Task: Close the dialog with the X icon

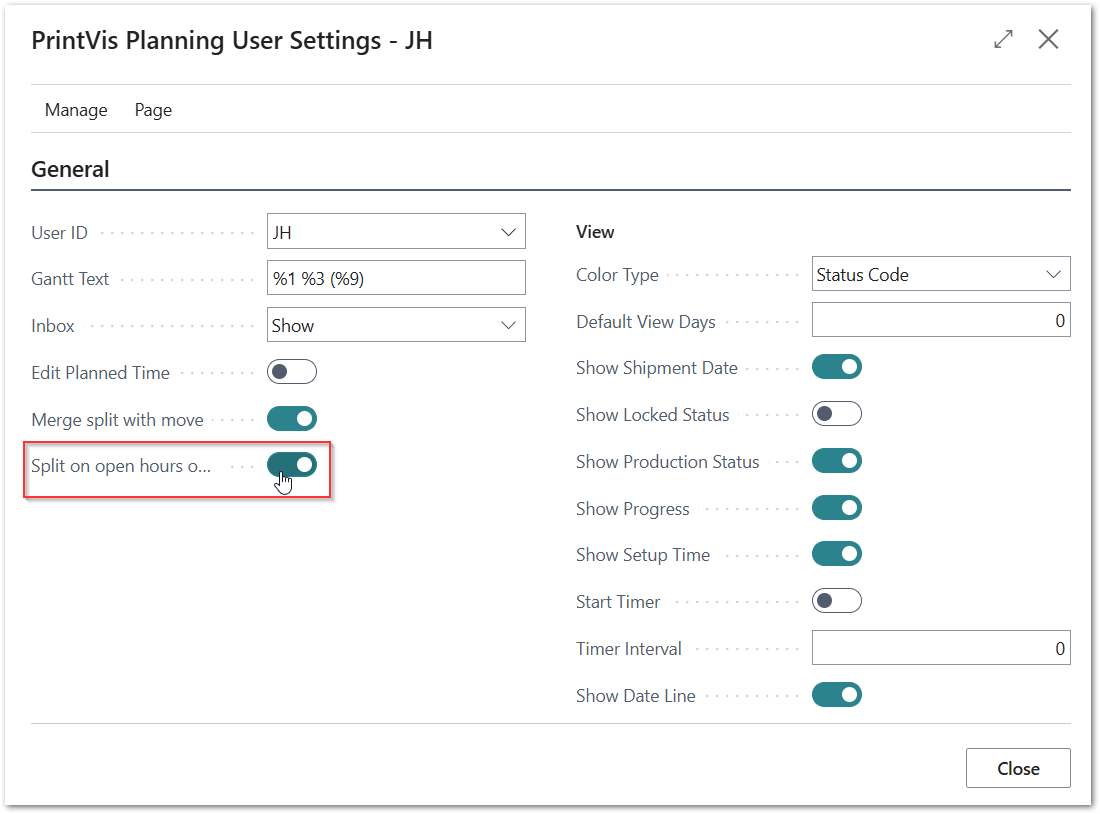Action: coord(1048,39)
